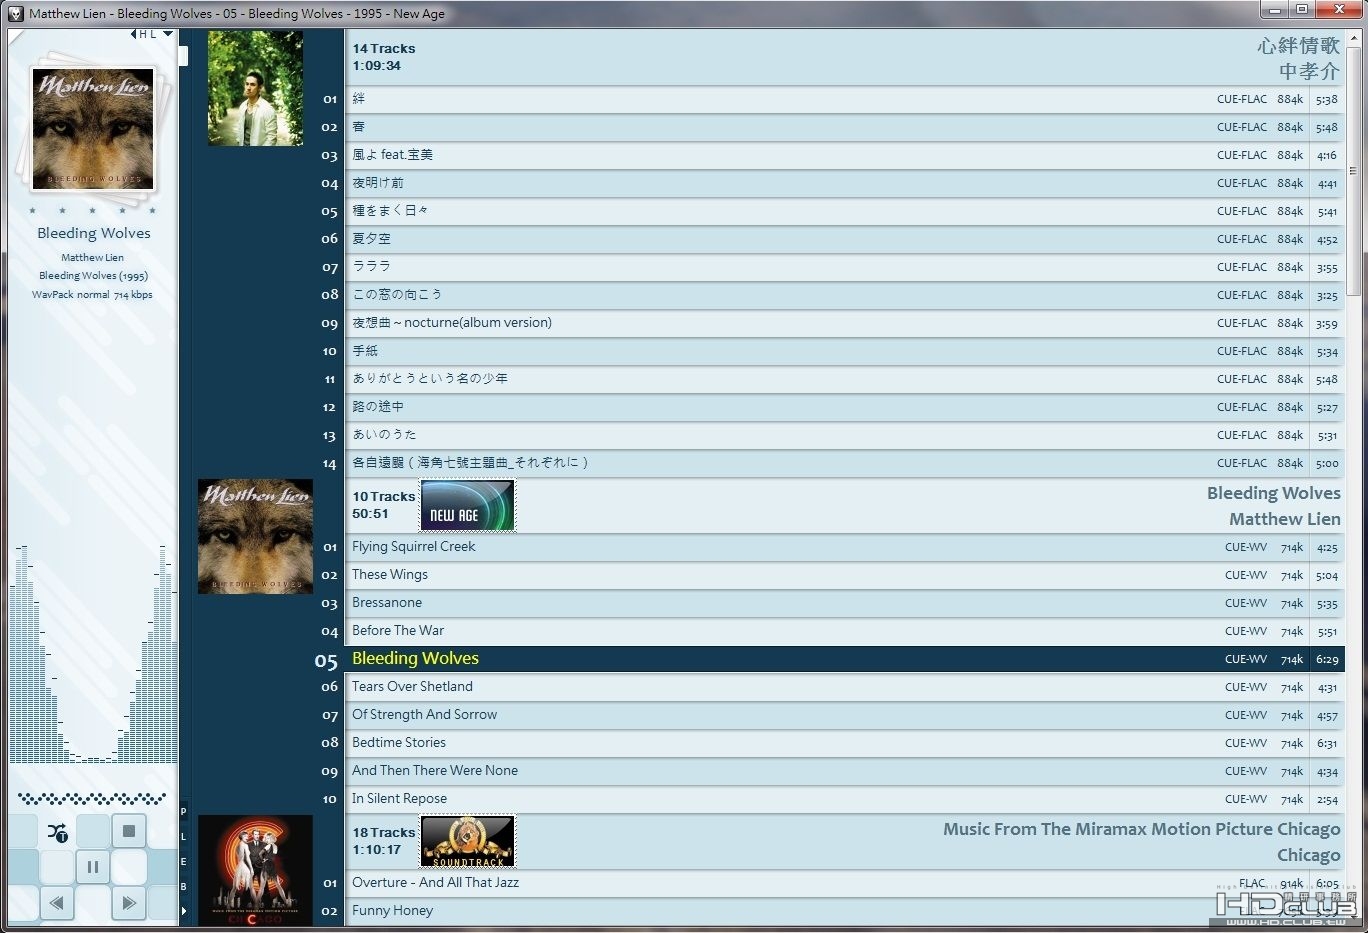Click the '心絆情歌' album group title
Viewport: 1368px width, 933px height.
pyautogui.click(x=1298, y=45)
